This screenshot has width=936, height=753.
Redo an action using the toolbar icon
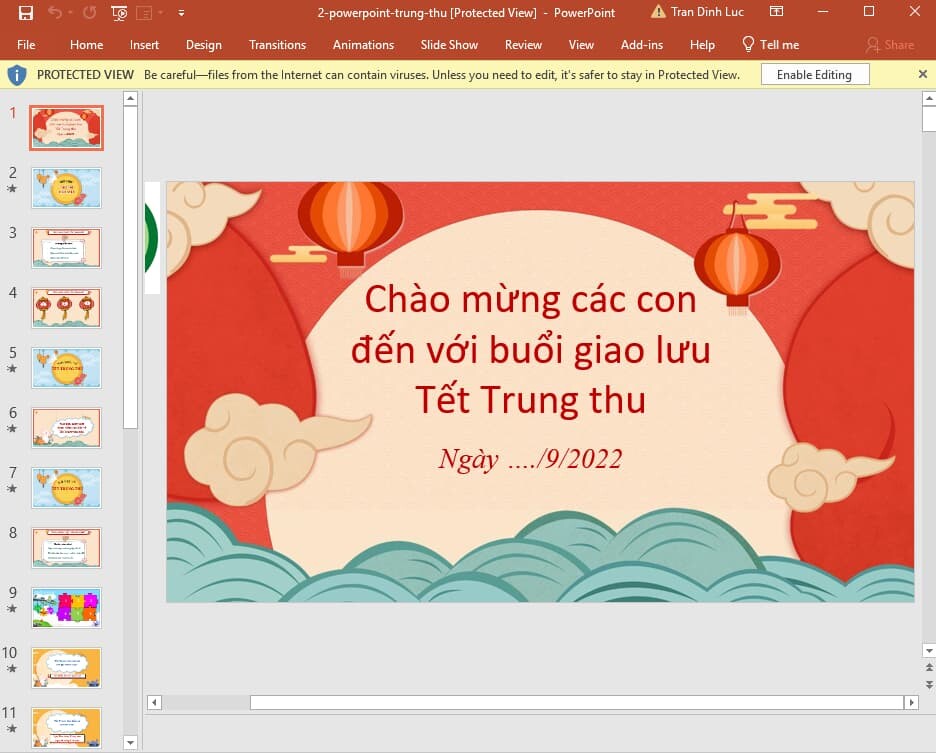[89, 13]
